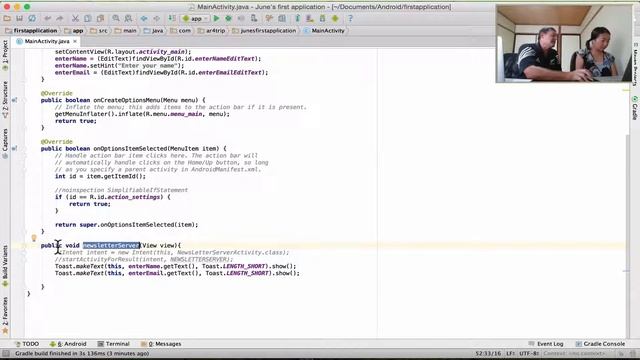Select src folder in breadcrumb bar

point(99,31)
